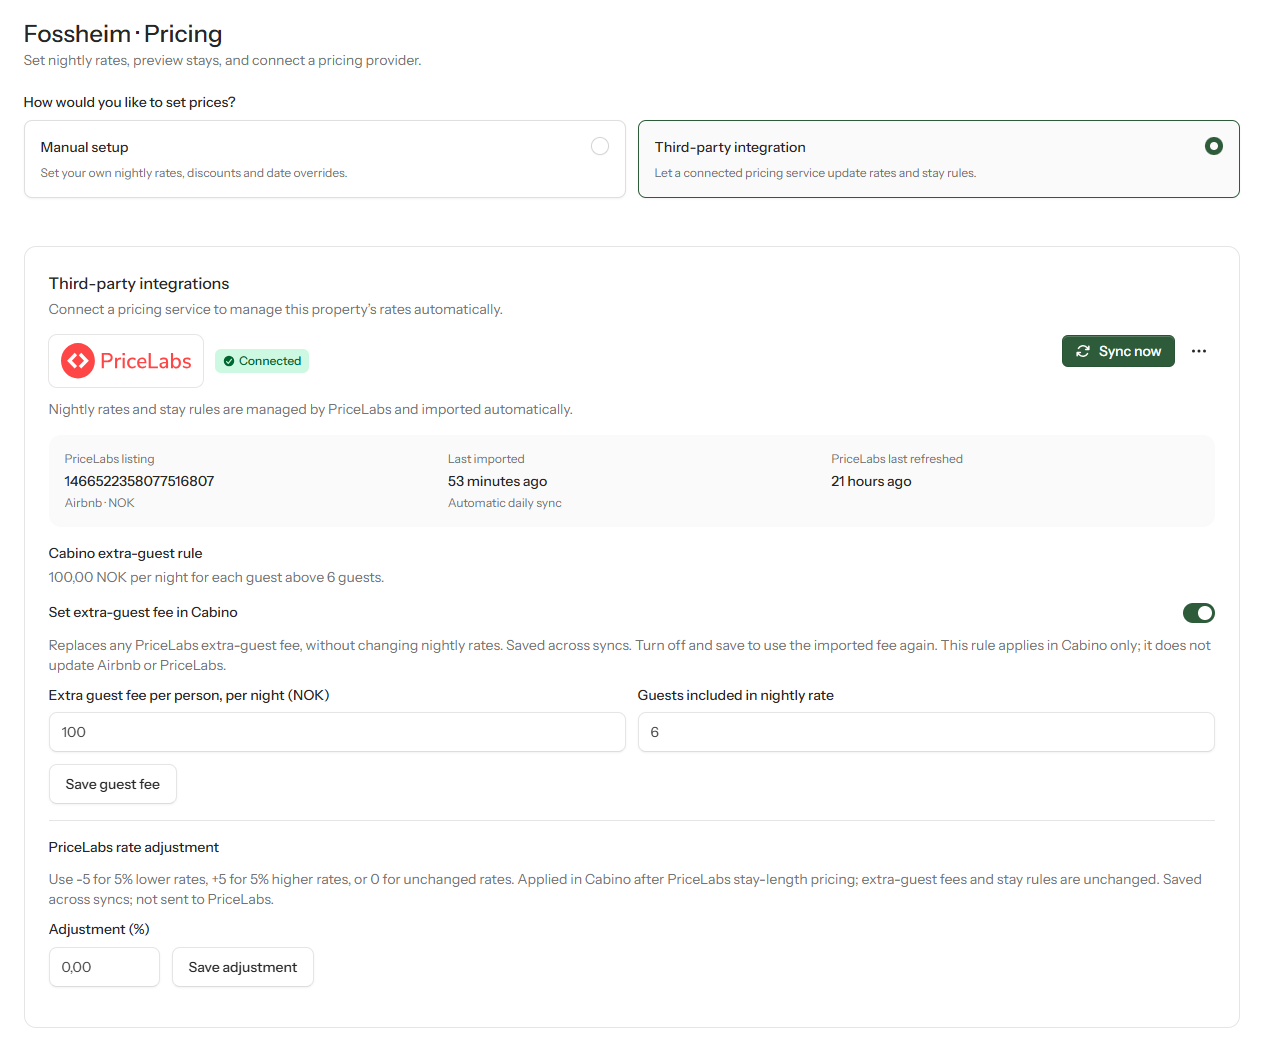Viewport: 1266px width, 1037px height.
Task: Click the listing ID 1466522358077516807
Action: 140,481
